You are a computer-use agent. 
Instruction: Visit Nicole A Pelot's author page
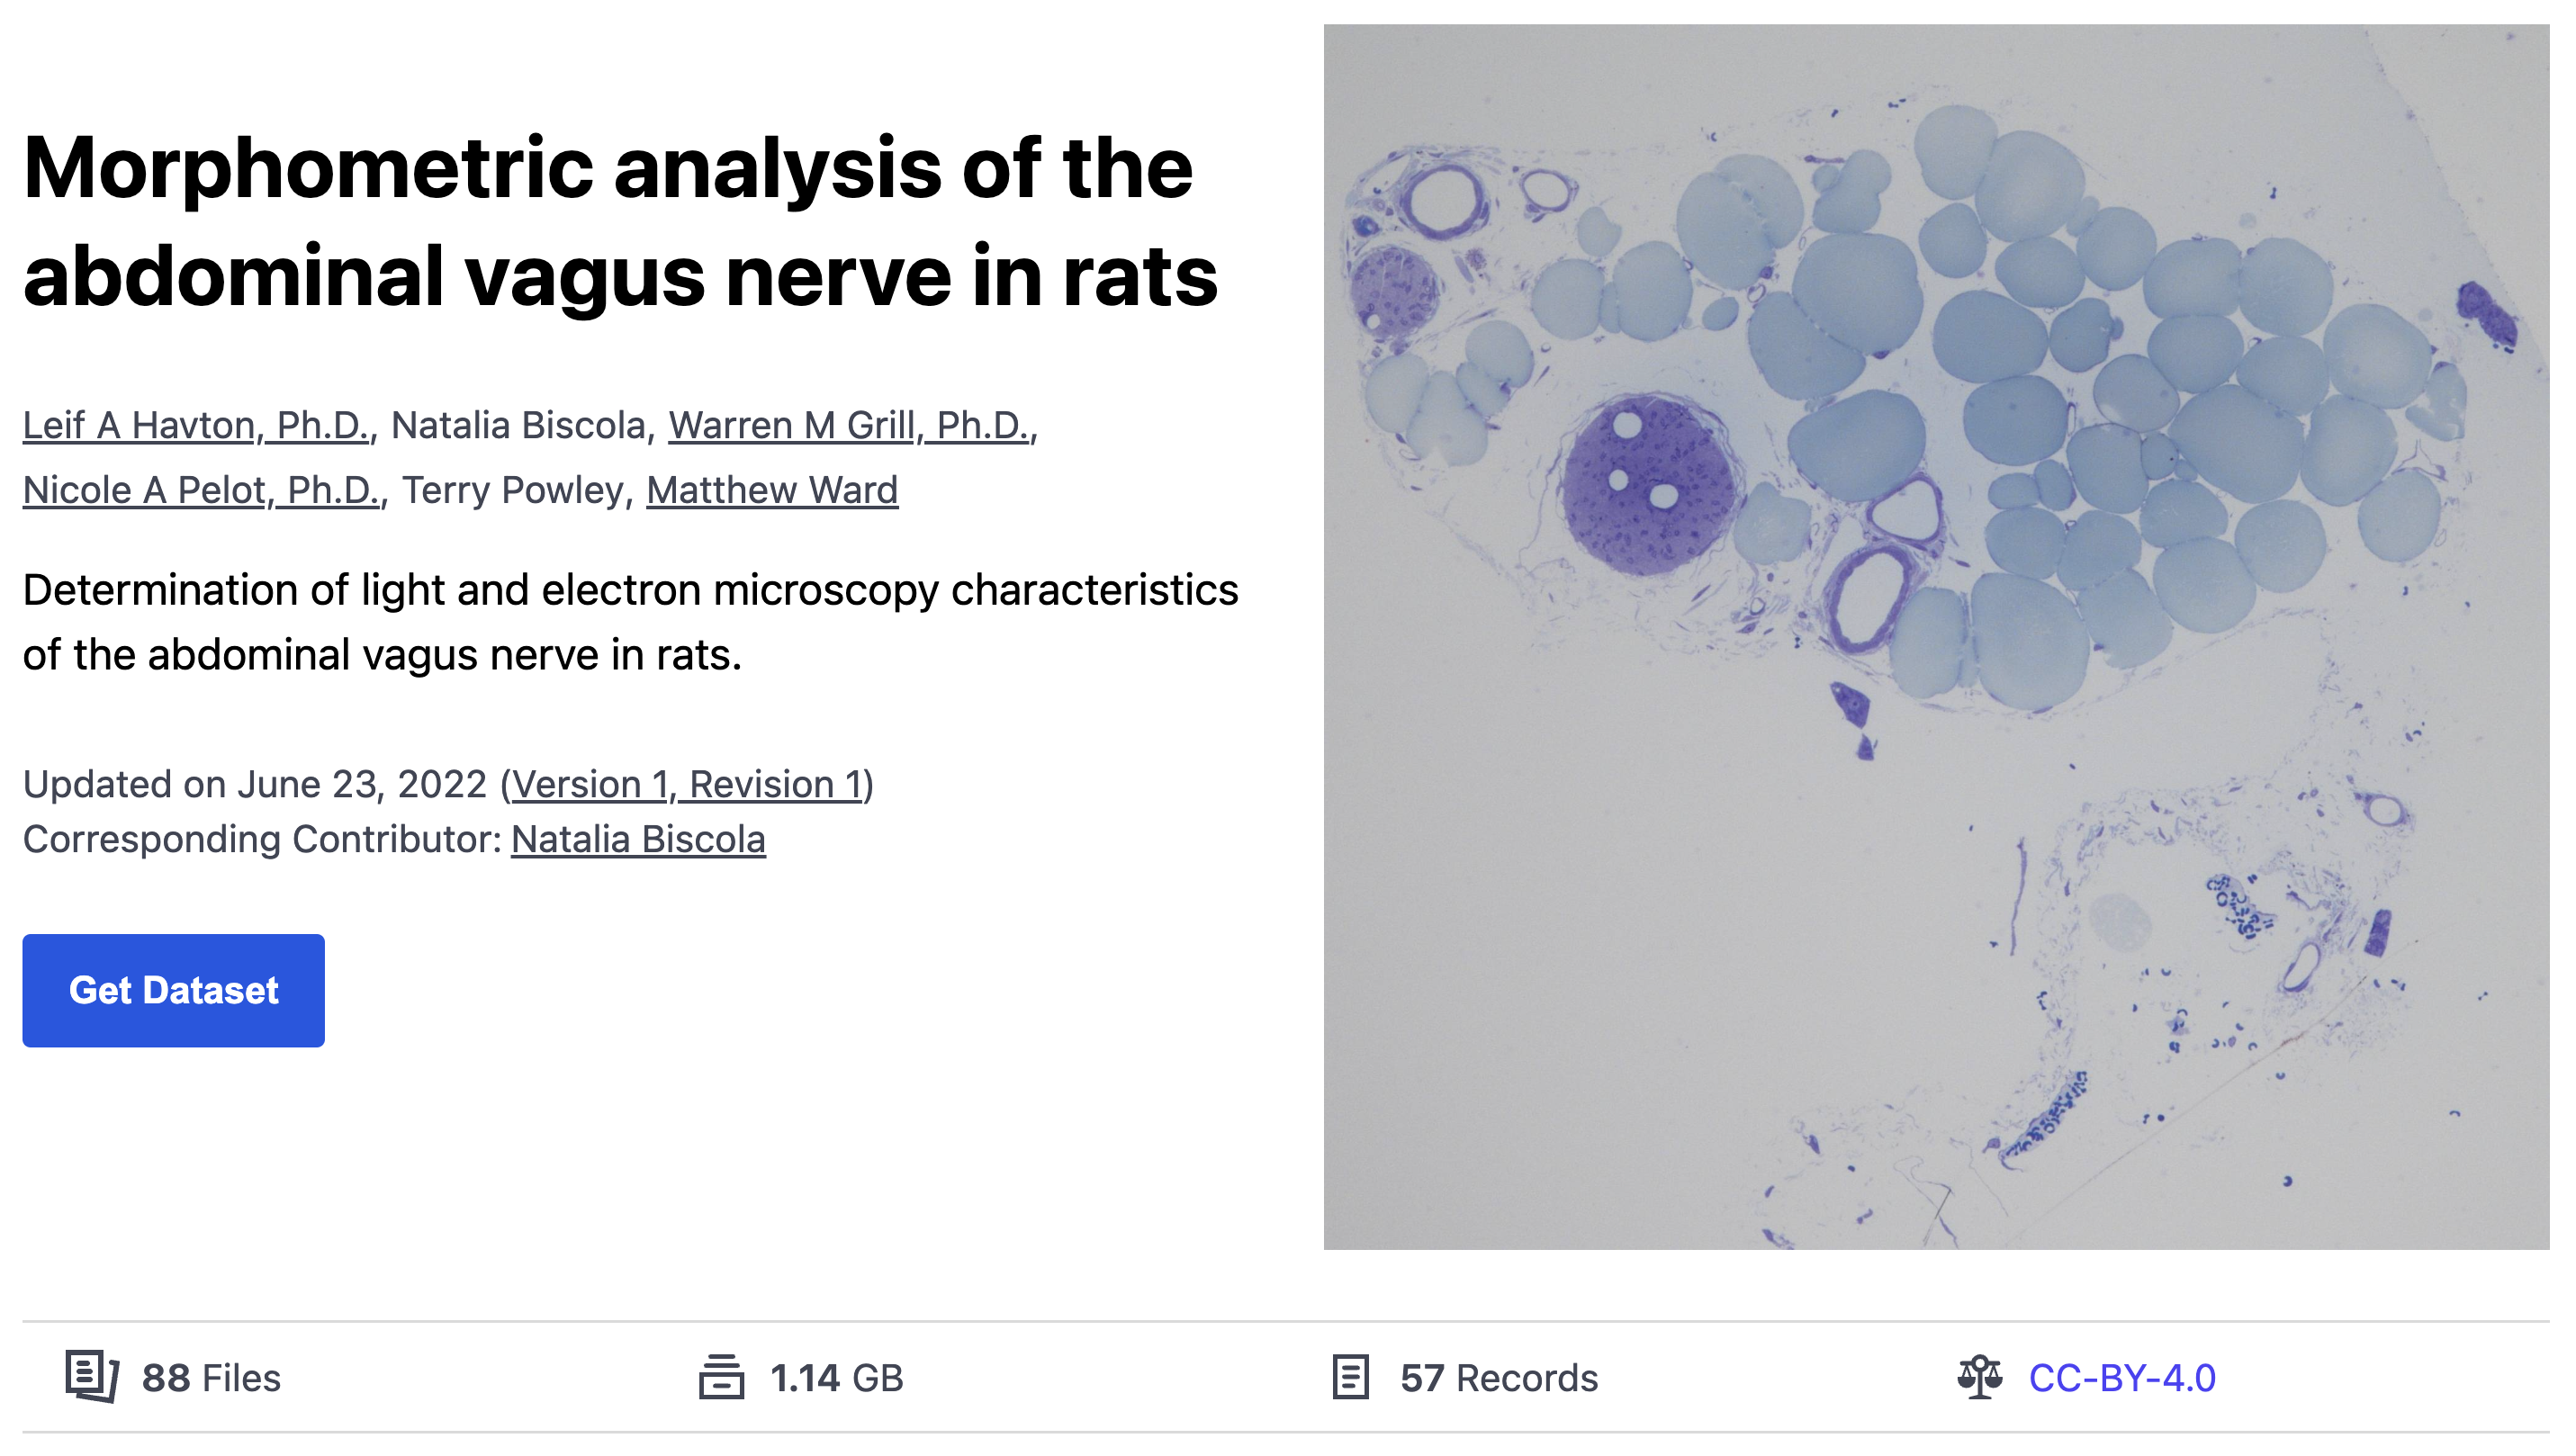tap(202, 490)
